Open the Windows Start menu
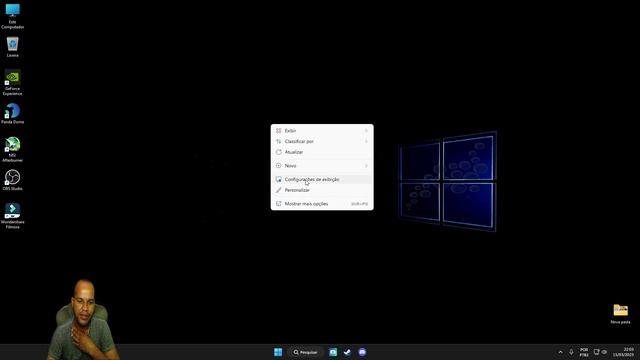Viewport: 640px width, 360px height. click(x=278, y=352)
